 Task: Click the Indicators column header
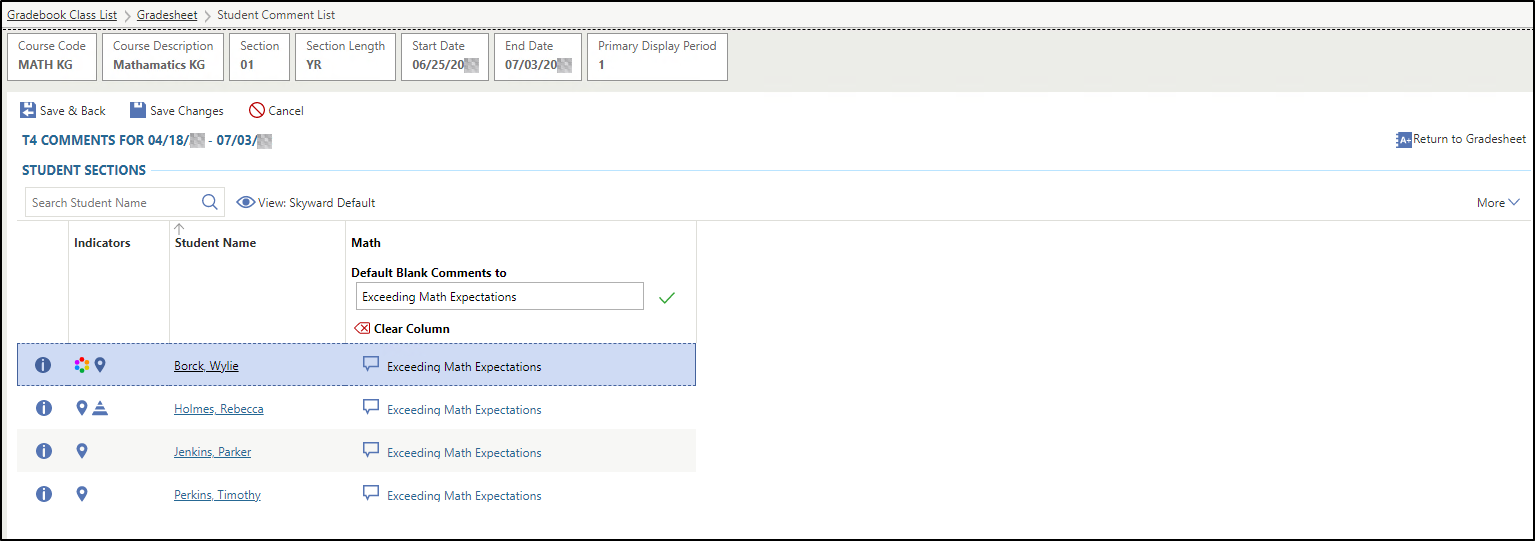tap(102, 243)
